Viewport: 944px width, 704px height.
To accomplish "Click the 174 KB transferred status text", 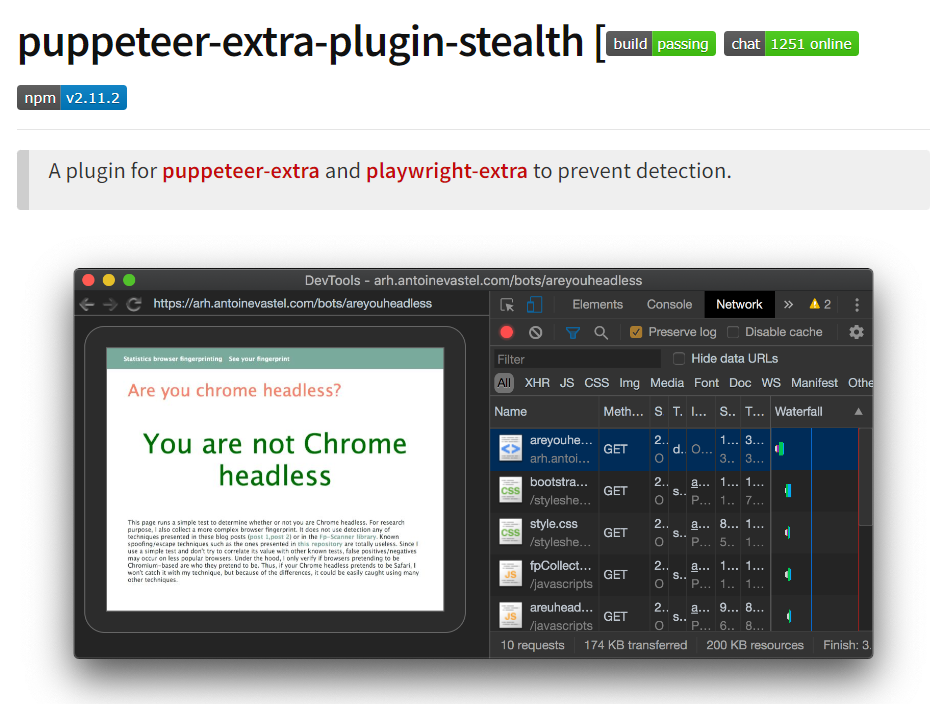I will [x=635, y=645].
